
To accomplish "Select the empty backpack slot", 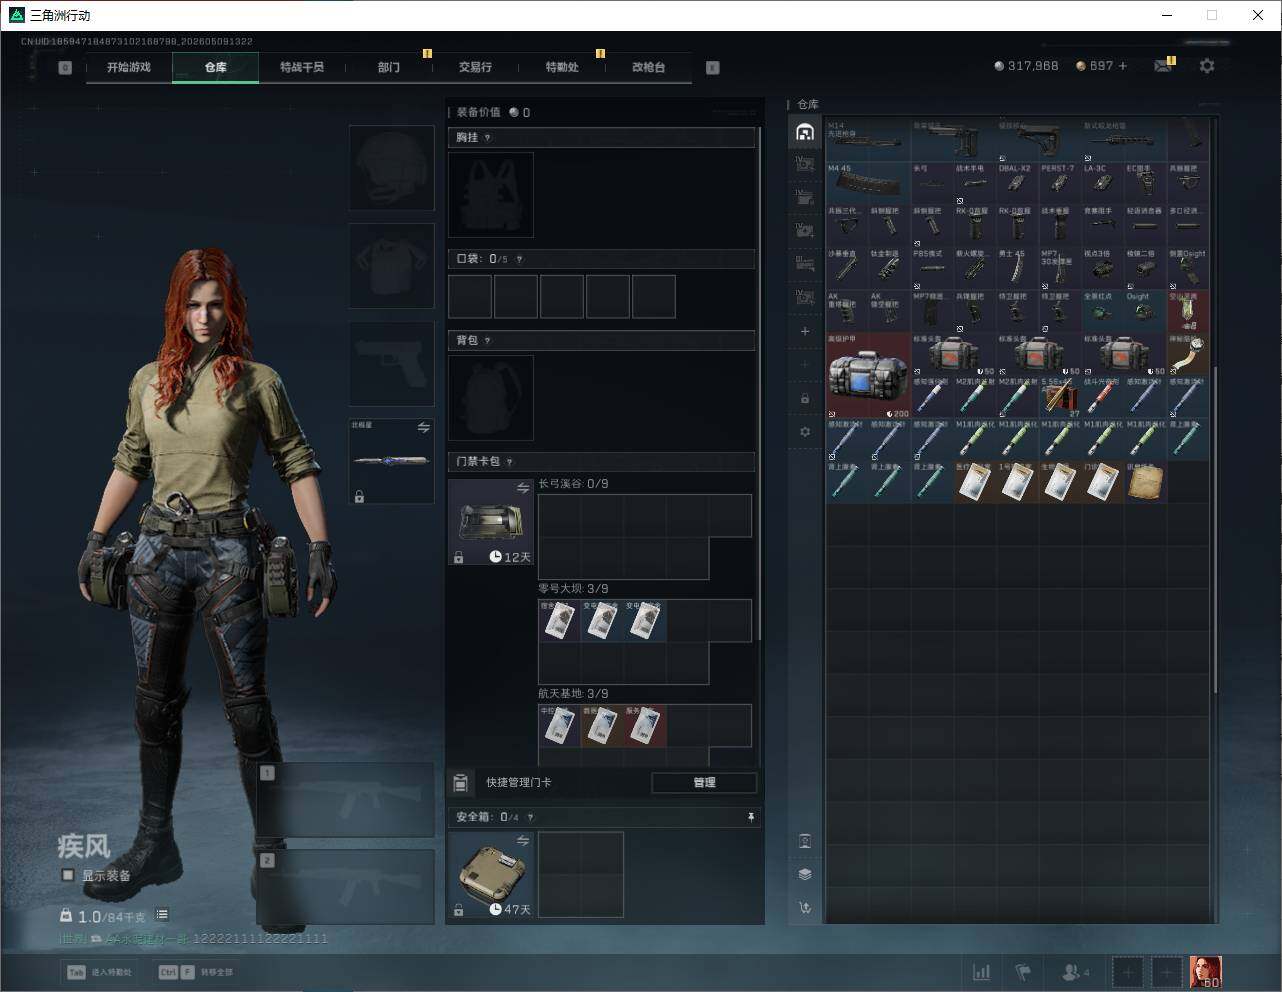I will 491,397.
